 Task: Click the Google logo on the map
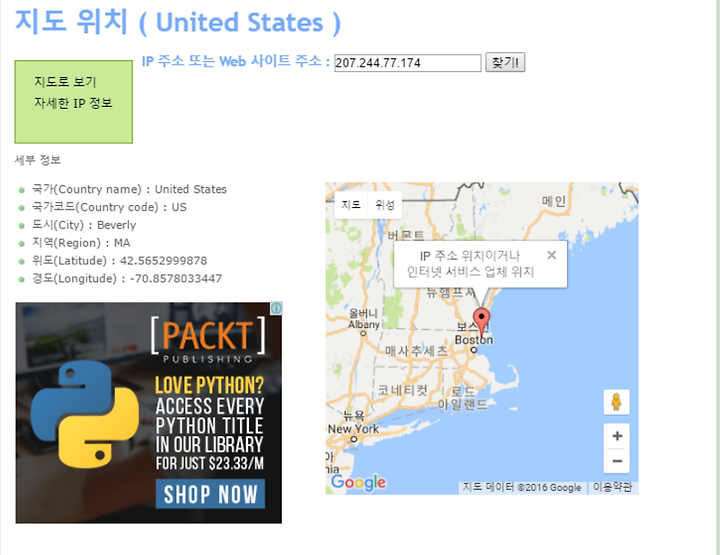coord(359,482)
